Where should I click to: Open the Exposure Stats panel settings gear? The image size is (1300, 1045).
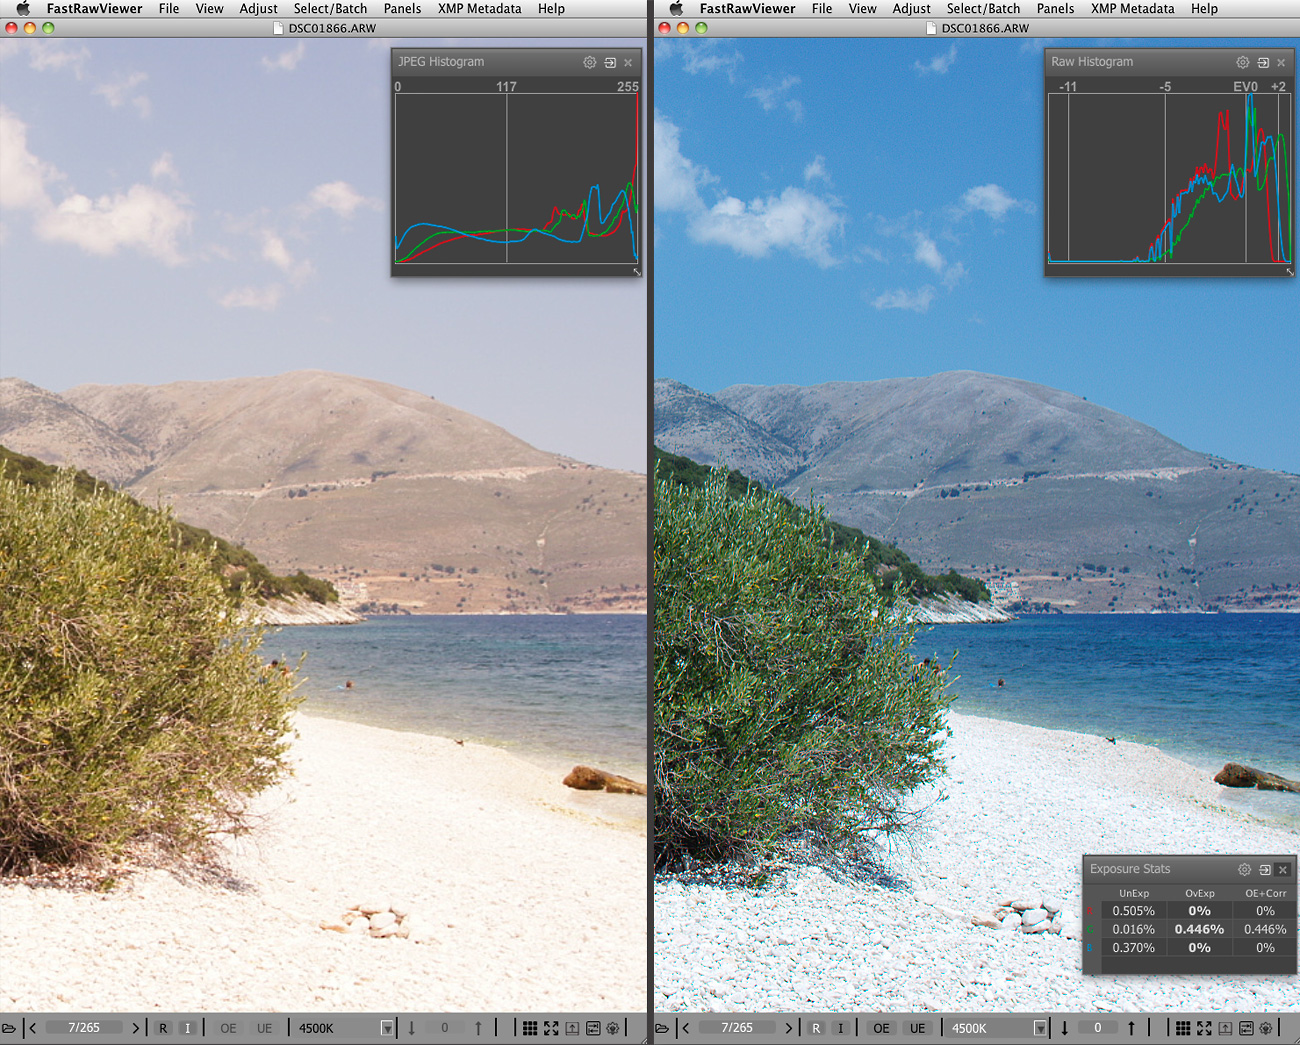[x=1244, y=870]
